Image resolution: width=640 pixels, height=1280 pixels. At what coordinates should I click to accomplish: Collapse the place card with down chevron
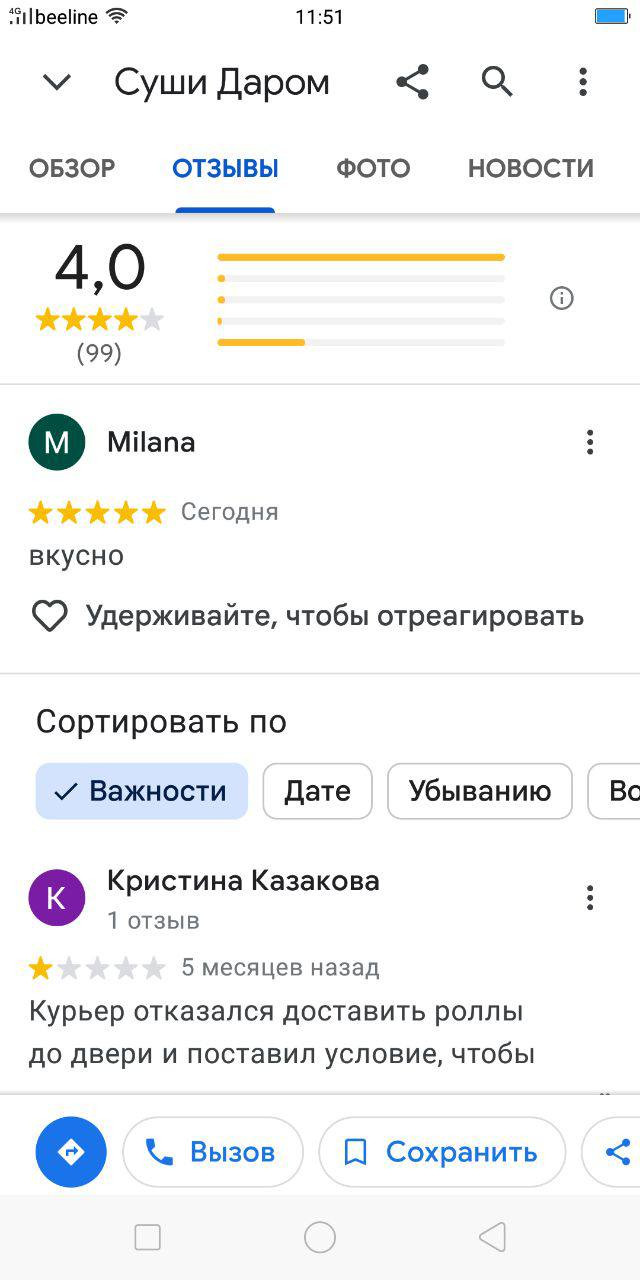(x=57, y=82)
